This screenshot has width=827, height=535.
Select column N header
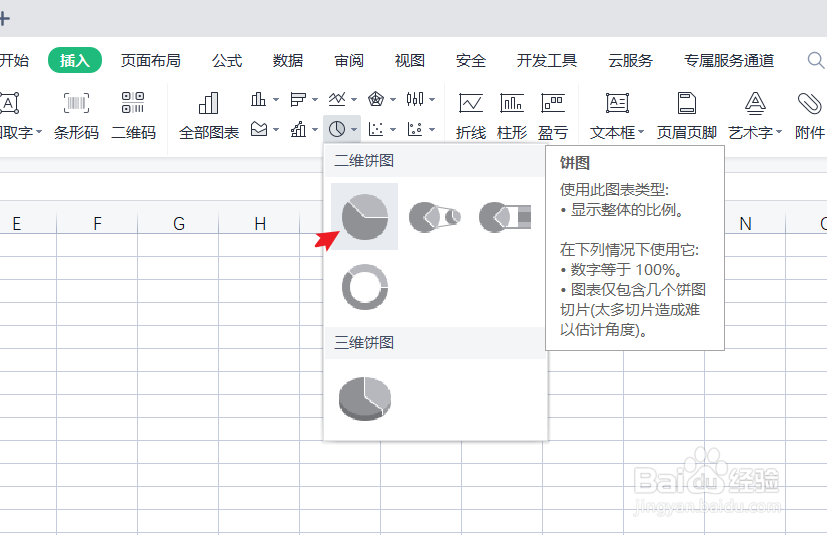pyautogui.click(x=745, y=223)
